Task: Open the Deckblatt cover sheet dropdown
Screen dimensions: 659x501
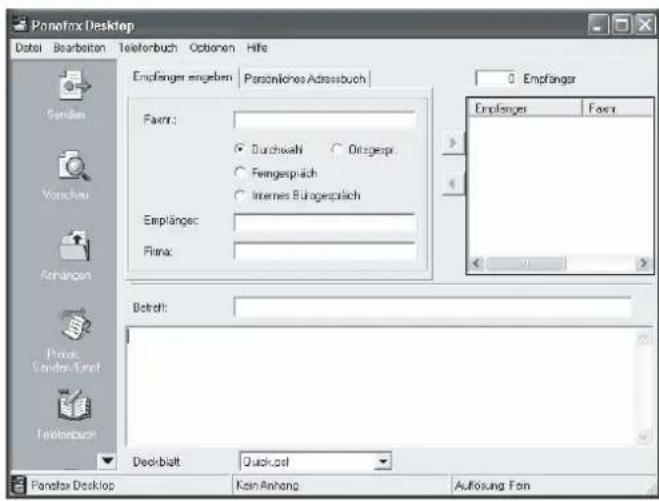Action: pyautogui.click(x=382, y=461)
